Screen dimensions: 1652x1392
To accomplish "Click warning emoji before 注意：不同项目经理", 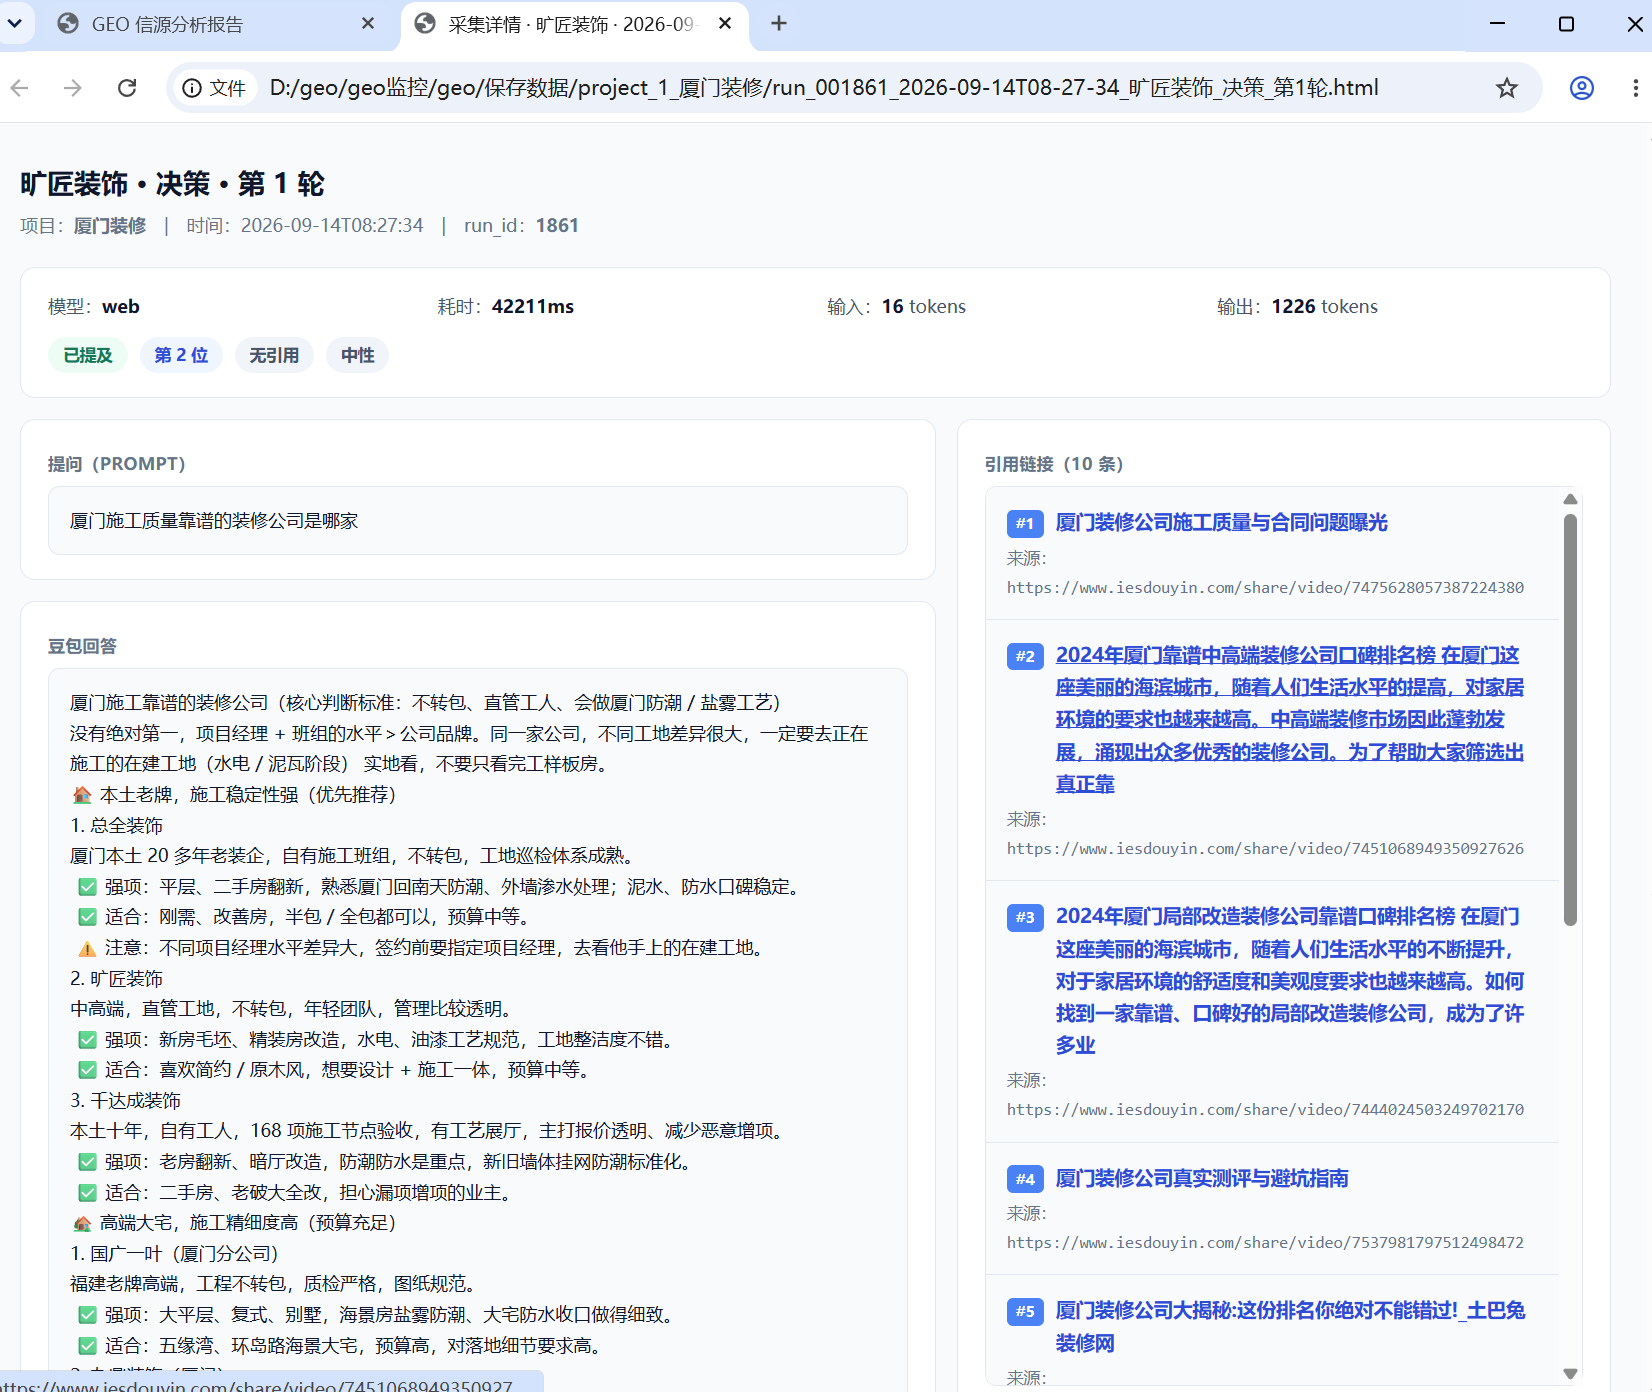I will tap(87, 948).
